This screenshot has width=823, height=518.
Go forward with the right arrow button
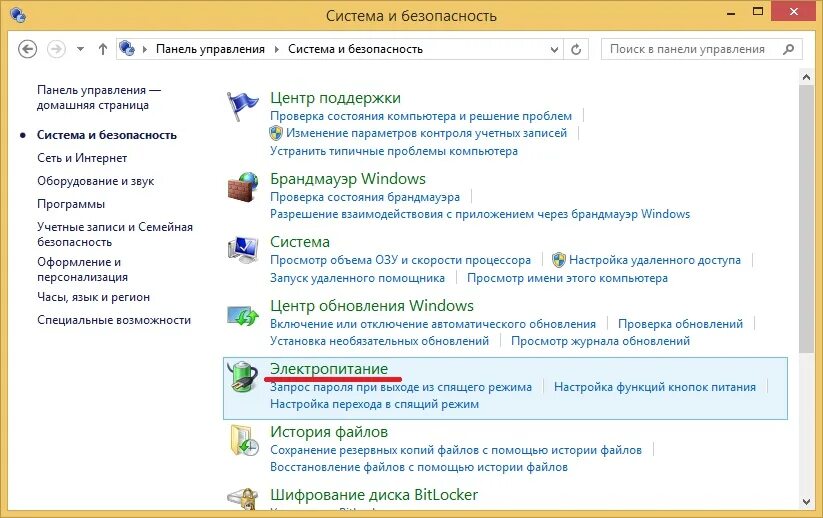pyautogui.click(x=56, y=49)
